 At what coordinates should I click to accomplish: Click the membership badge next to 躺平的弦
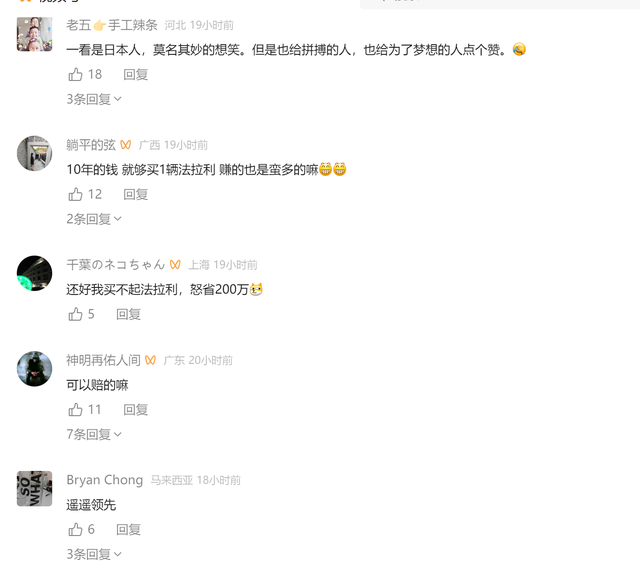pos(126,145)
